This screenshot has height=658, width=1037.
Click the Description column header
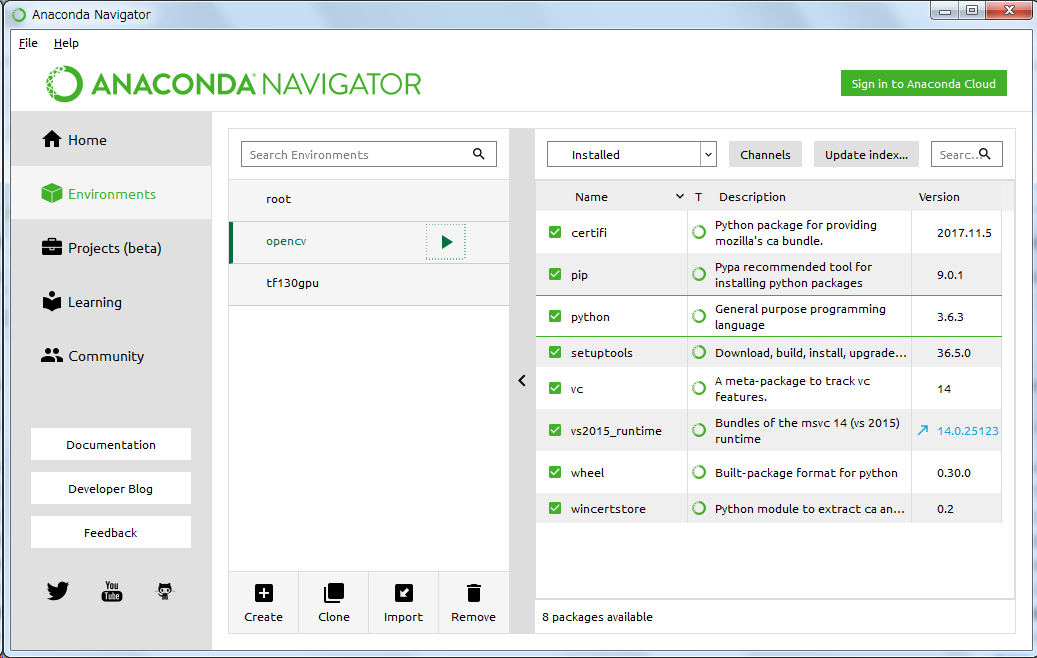tap(753, 197)
